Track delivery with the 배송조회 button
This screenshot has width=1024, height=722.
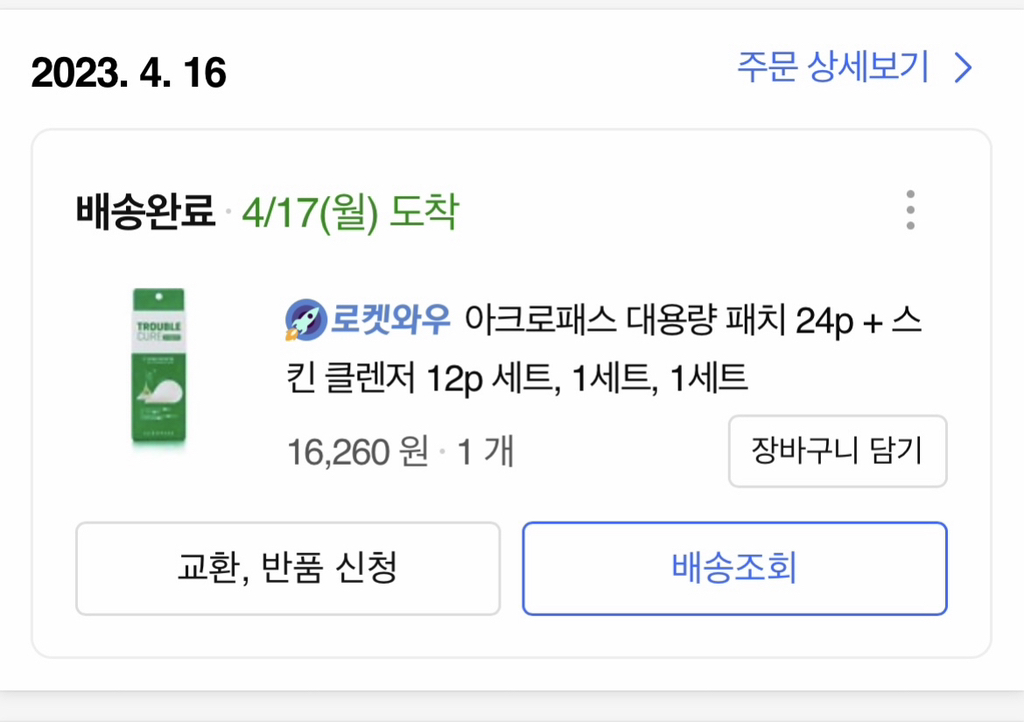point(734,568)
